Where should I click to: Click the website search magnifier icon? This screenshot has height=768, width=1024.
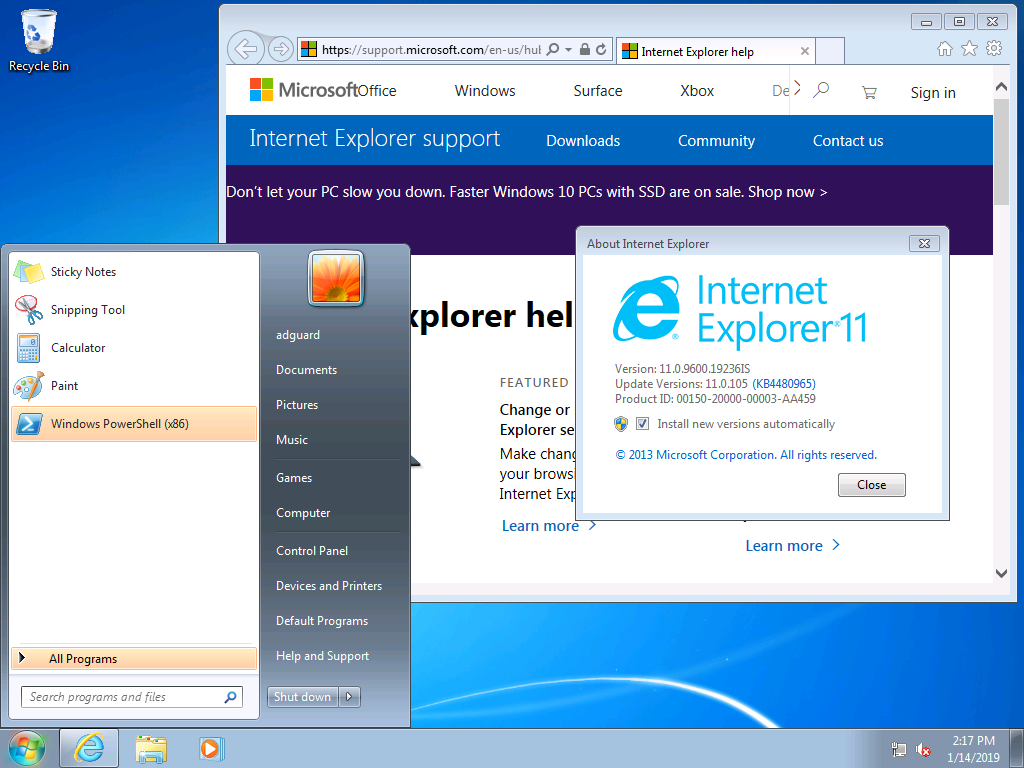pos(821,90)
